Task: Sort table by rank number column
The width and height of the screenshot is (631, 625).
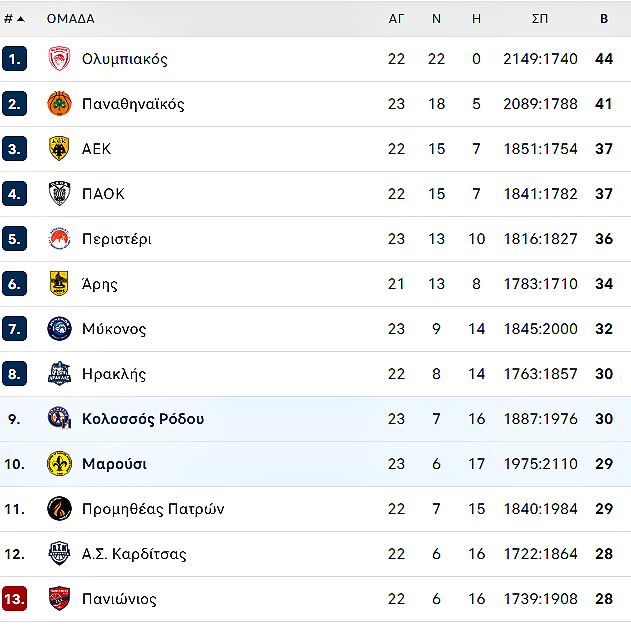Action: point(14,18)
